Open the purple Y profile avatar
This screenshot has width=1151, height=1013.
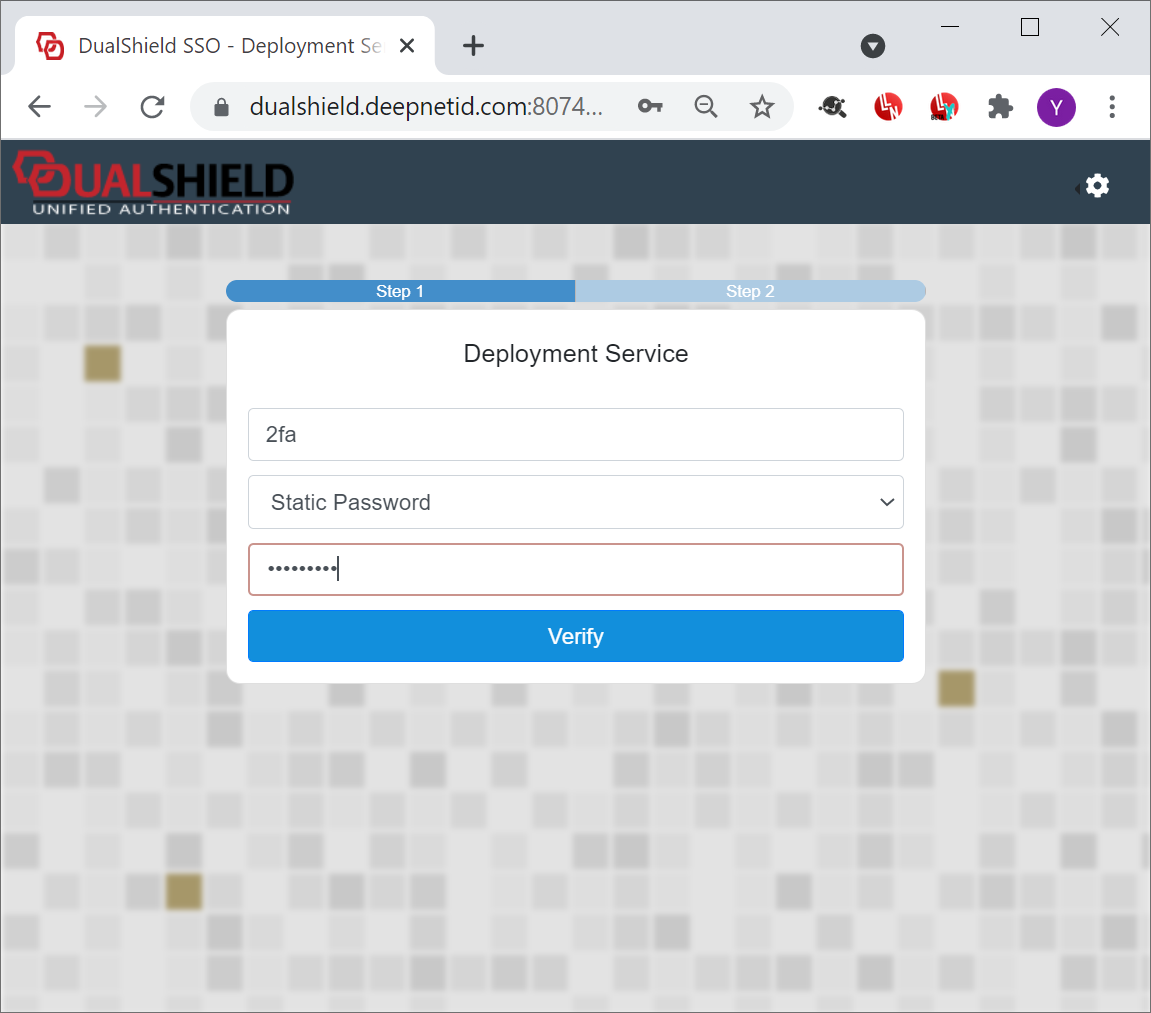(x=1056, y=107)
